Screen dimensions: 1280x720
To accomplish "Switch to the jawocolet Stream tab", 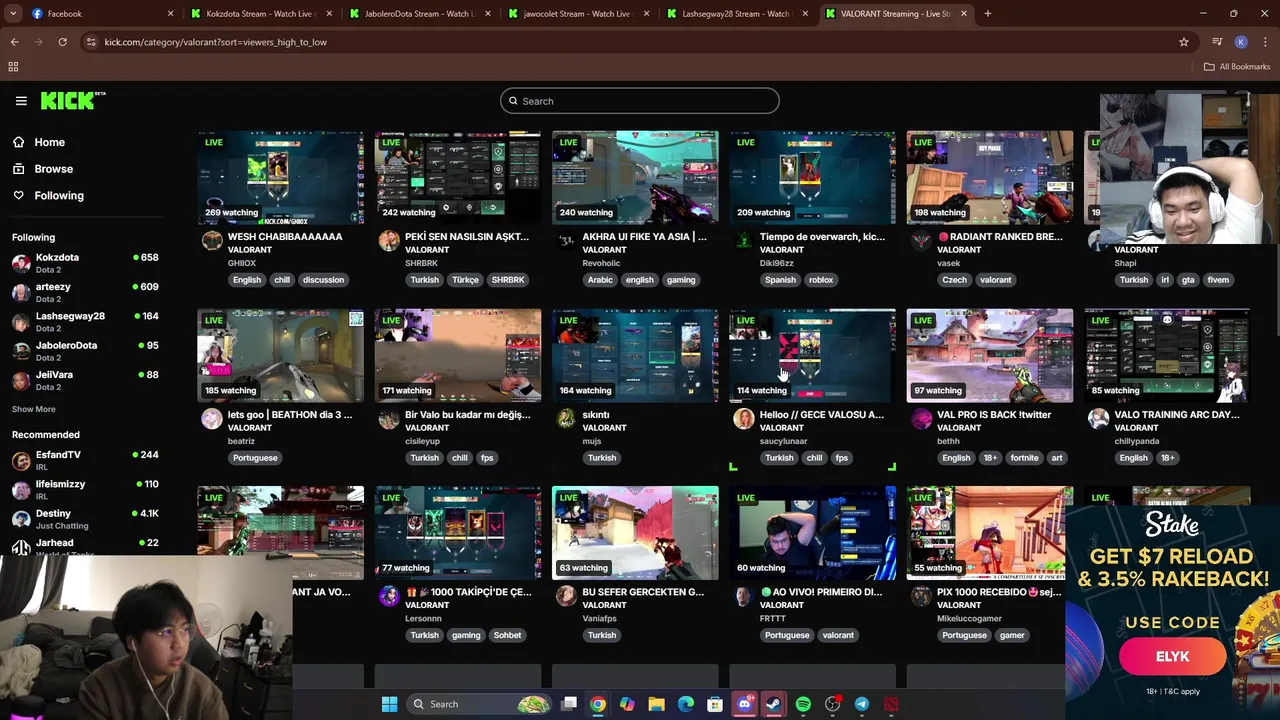I will click(580, 14).
